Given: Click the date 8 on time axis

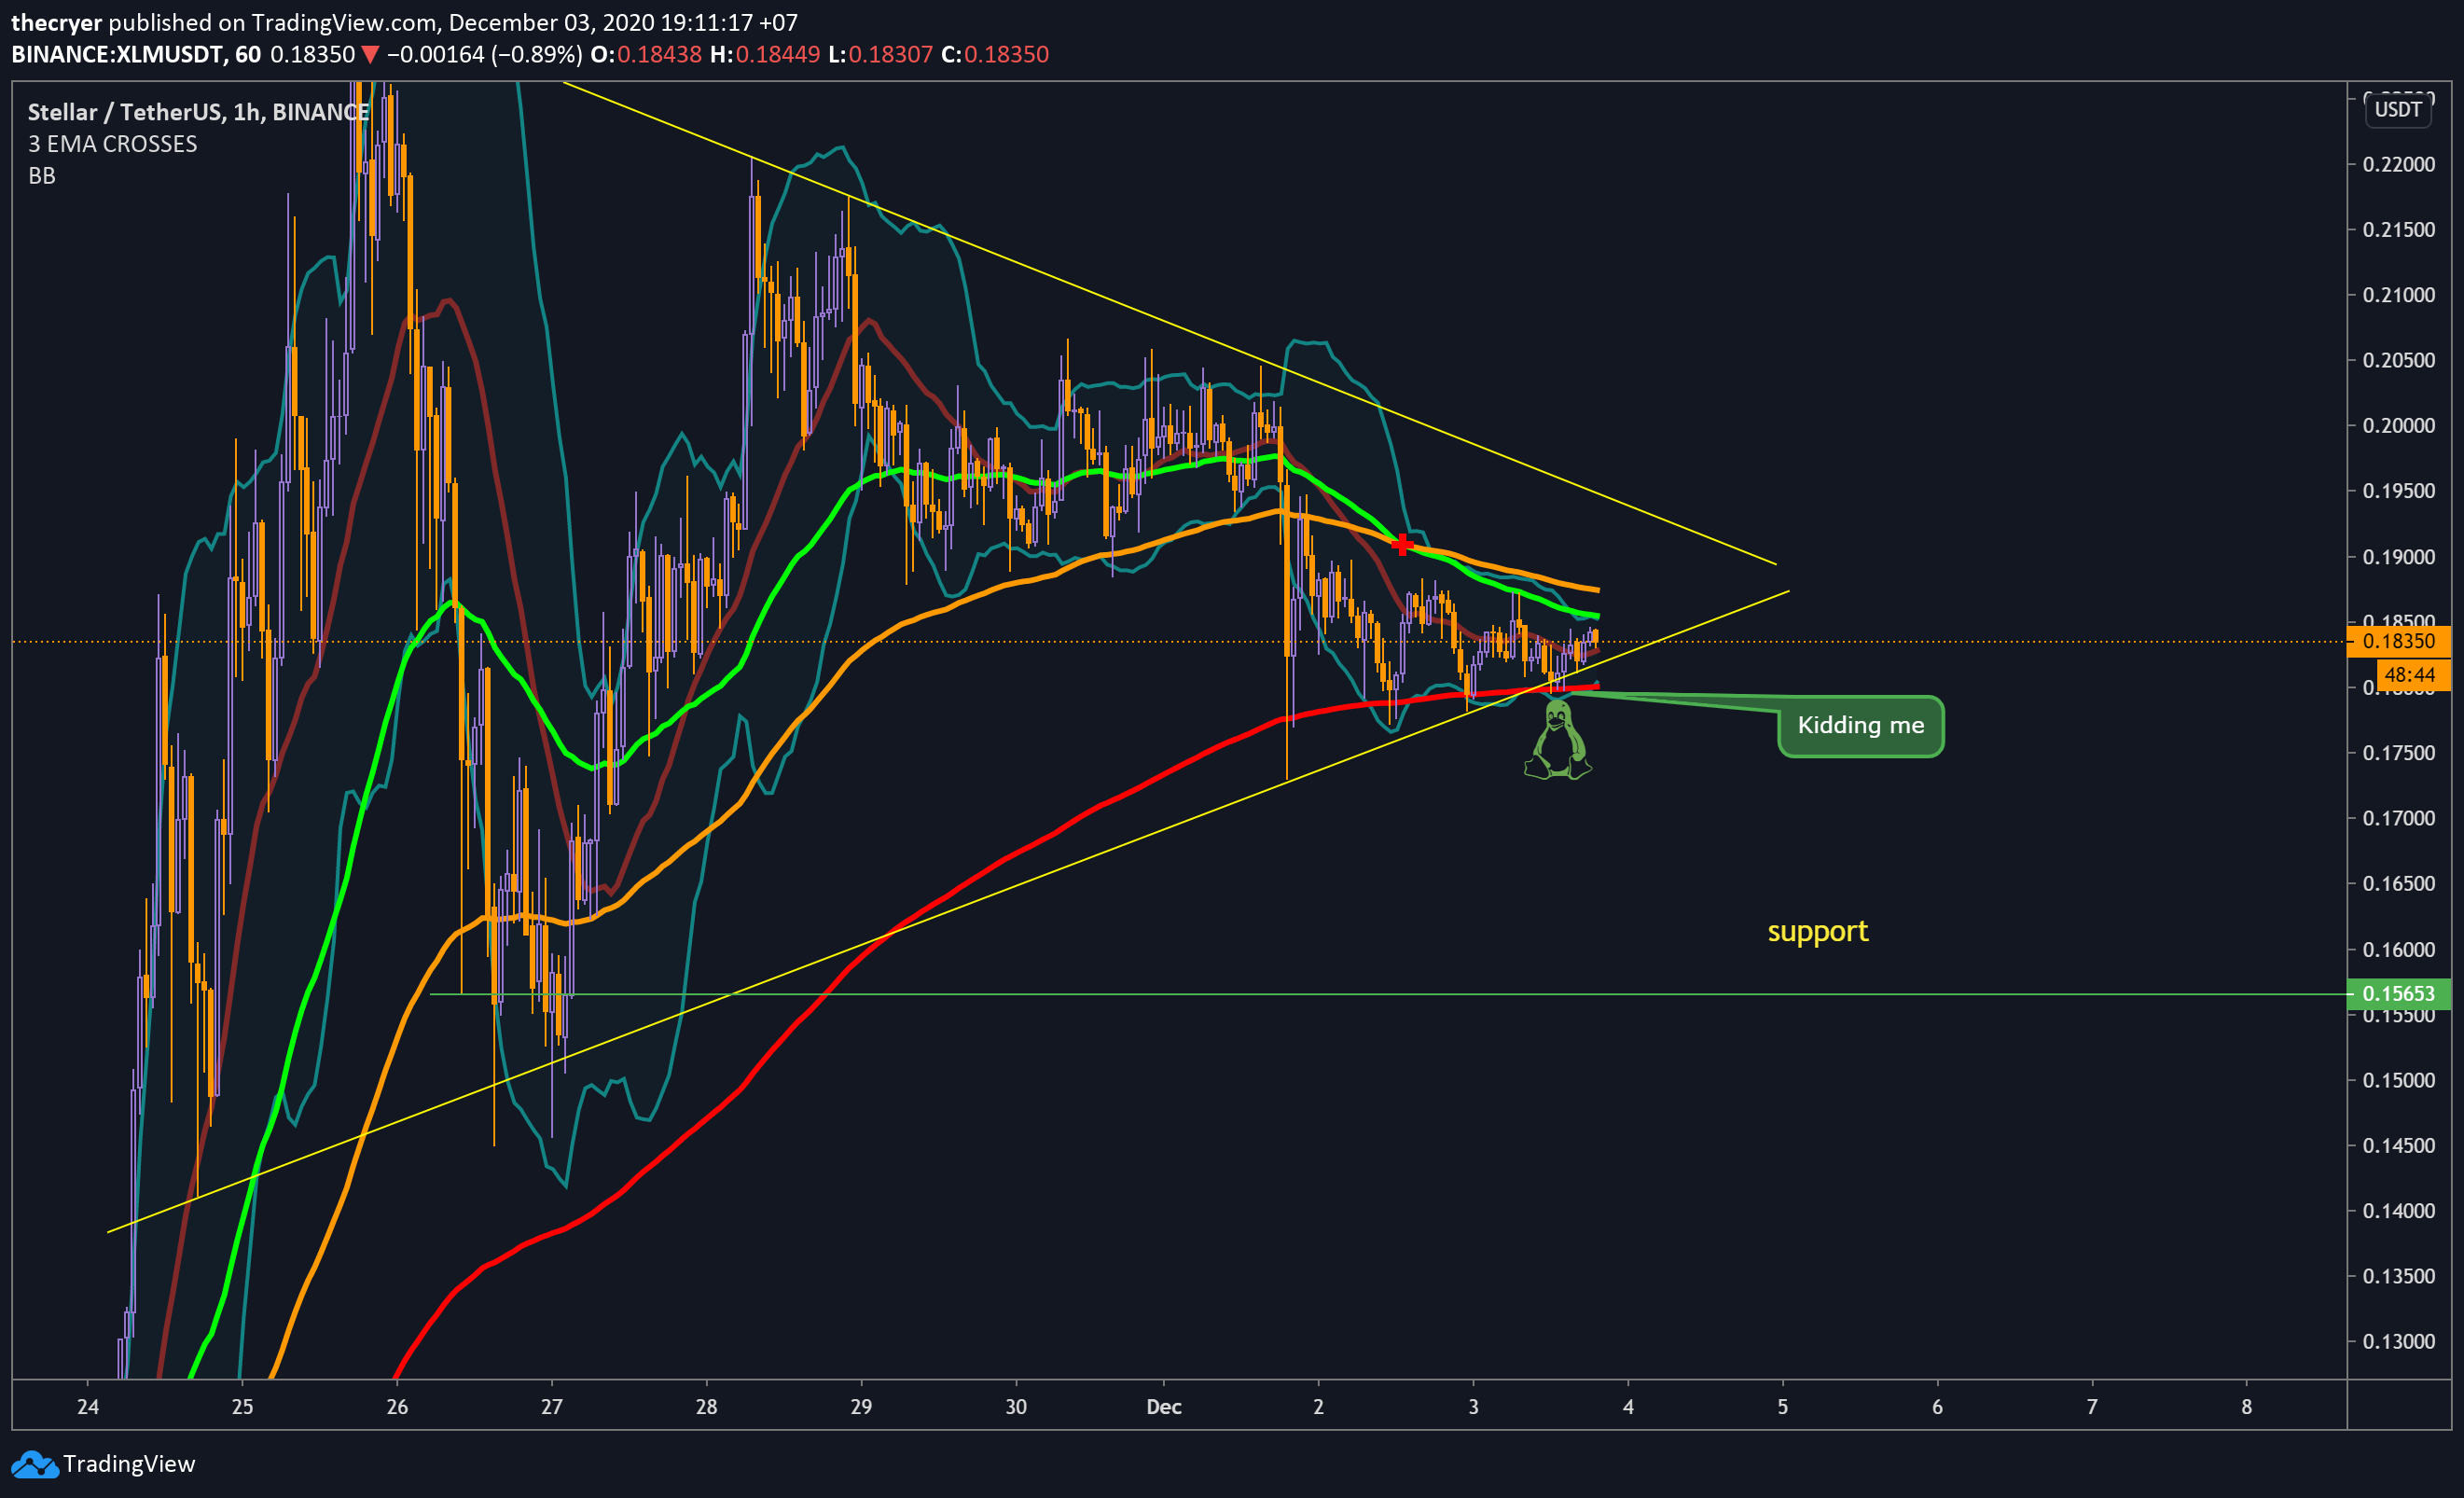Looking at the screenshot, I should (x=2246, y=1407).
